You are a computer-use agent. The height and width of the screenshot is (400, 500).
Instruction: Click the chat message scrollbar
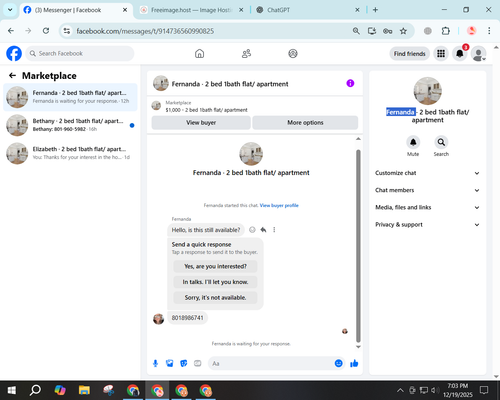358,246
